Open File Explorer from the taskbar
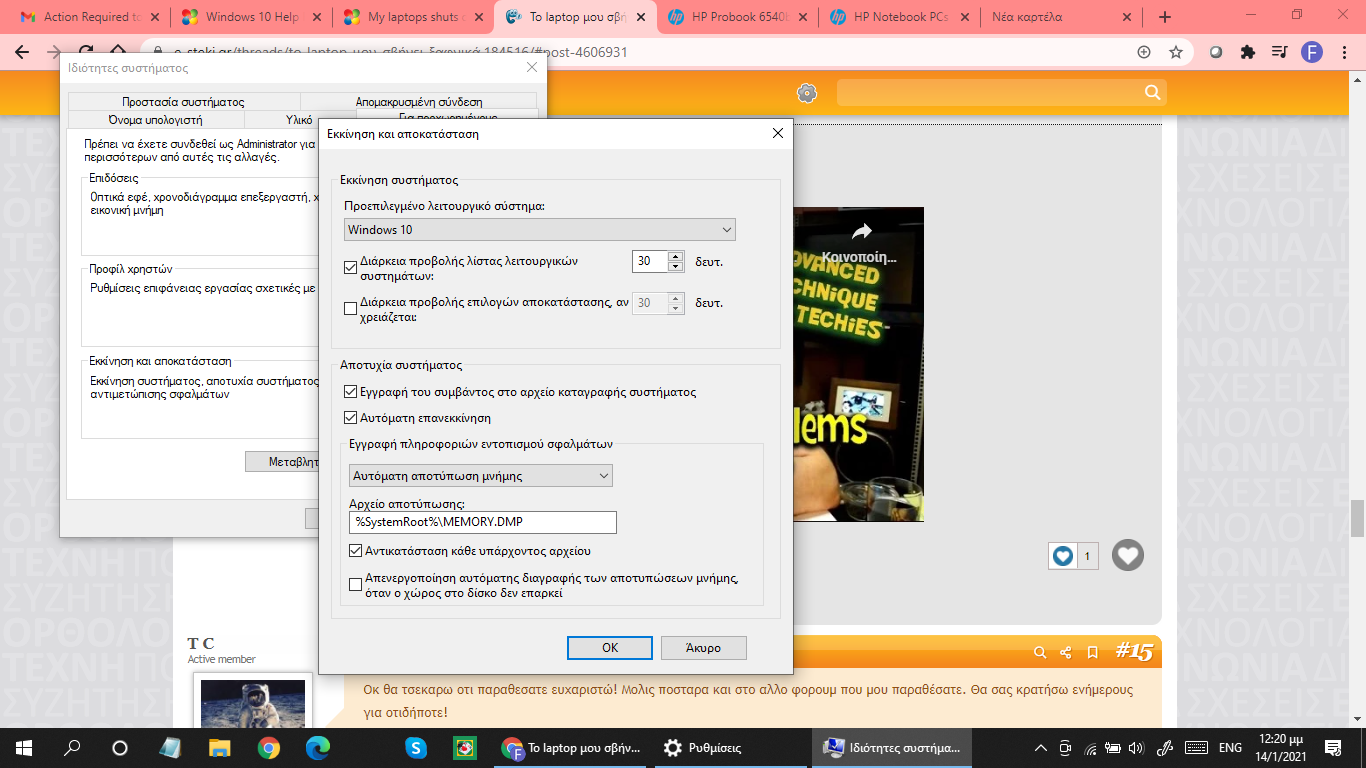 point(220,748)
